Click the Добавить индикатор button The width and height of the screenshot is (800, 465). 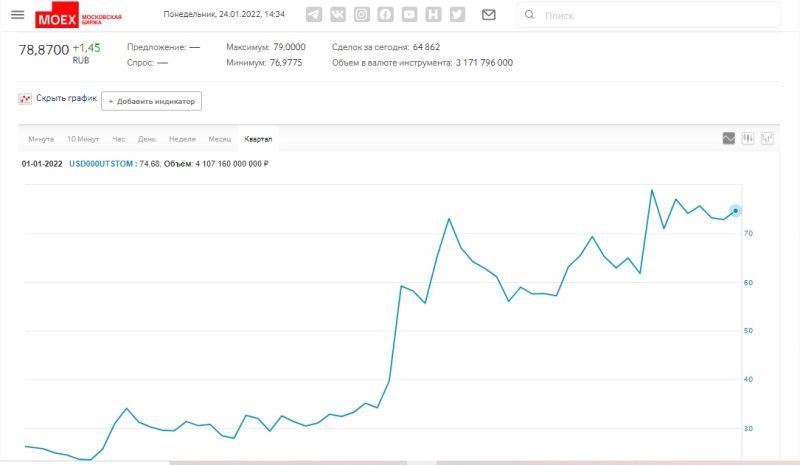pyautogui.click(x=151, y=101)
